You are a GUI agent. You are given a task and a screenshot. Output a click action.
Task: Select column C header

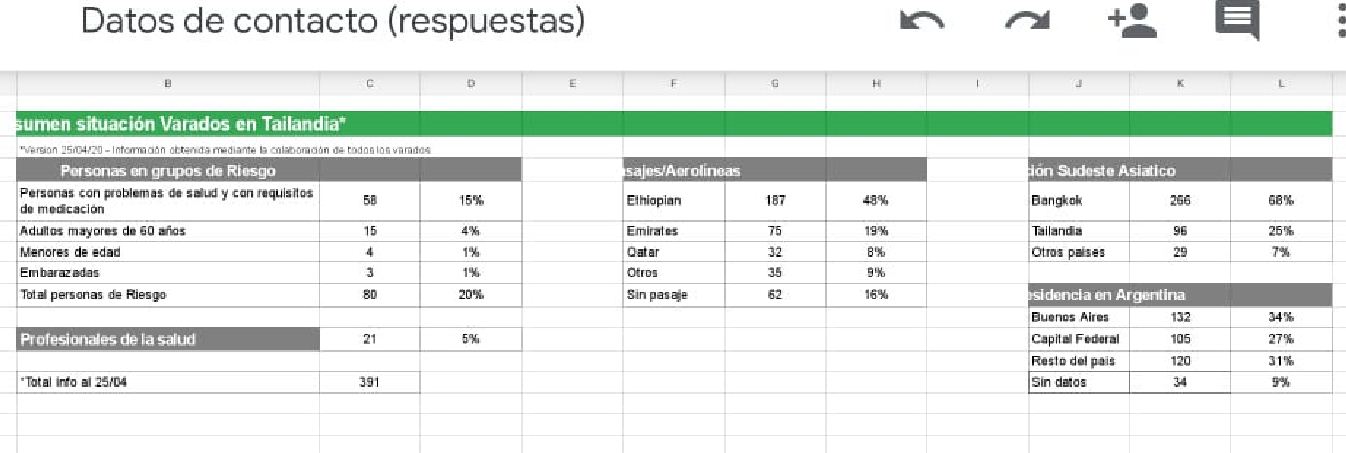click(370, 84)
